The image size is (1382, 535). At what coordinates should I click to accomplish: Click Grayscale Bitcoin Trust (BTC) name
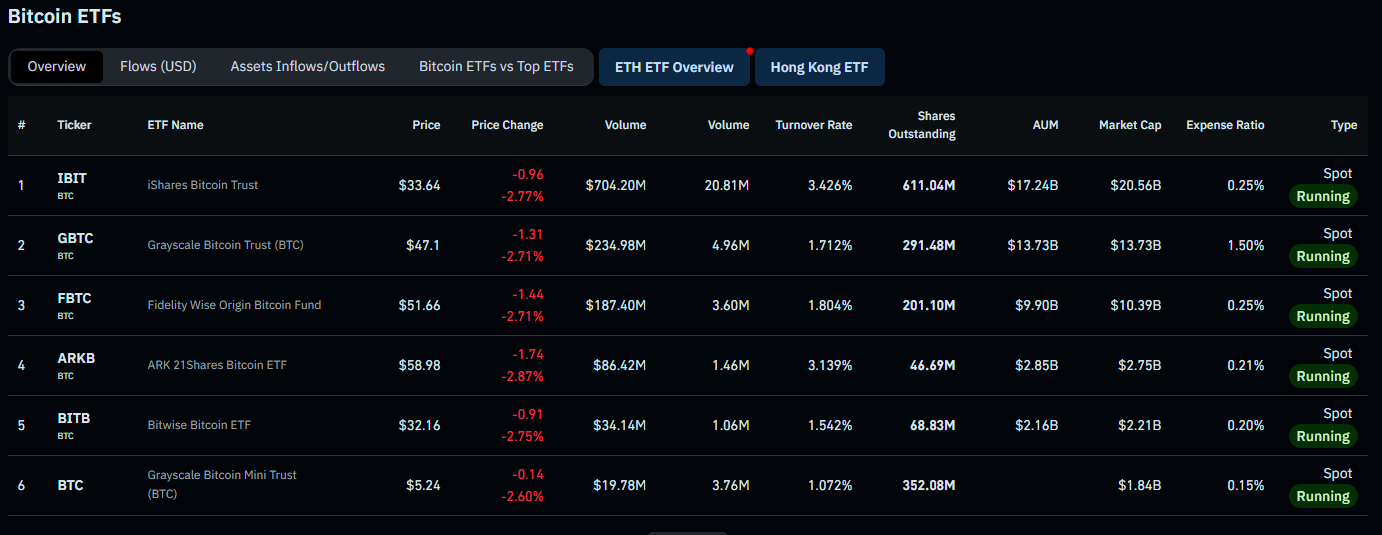coord(225,245)
